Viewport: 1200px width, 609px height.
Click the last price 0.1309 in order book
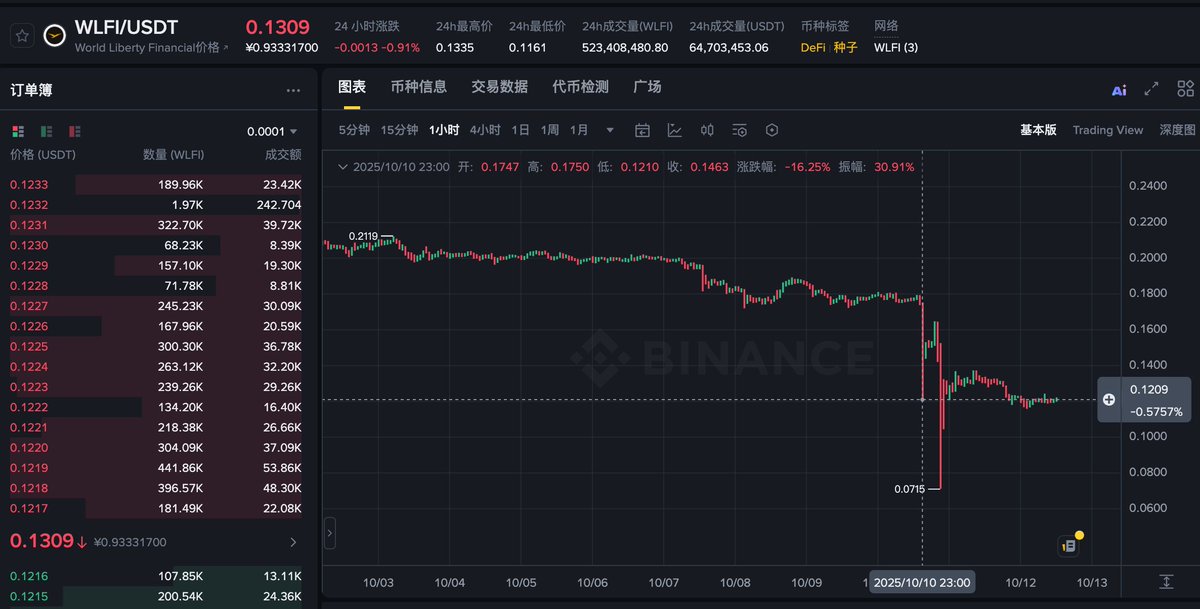tap(42, 541)
